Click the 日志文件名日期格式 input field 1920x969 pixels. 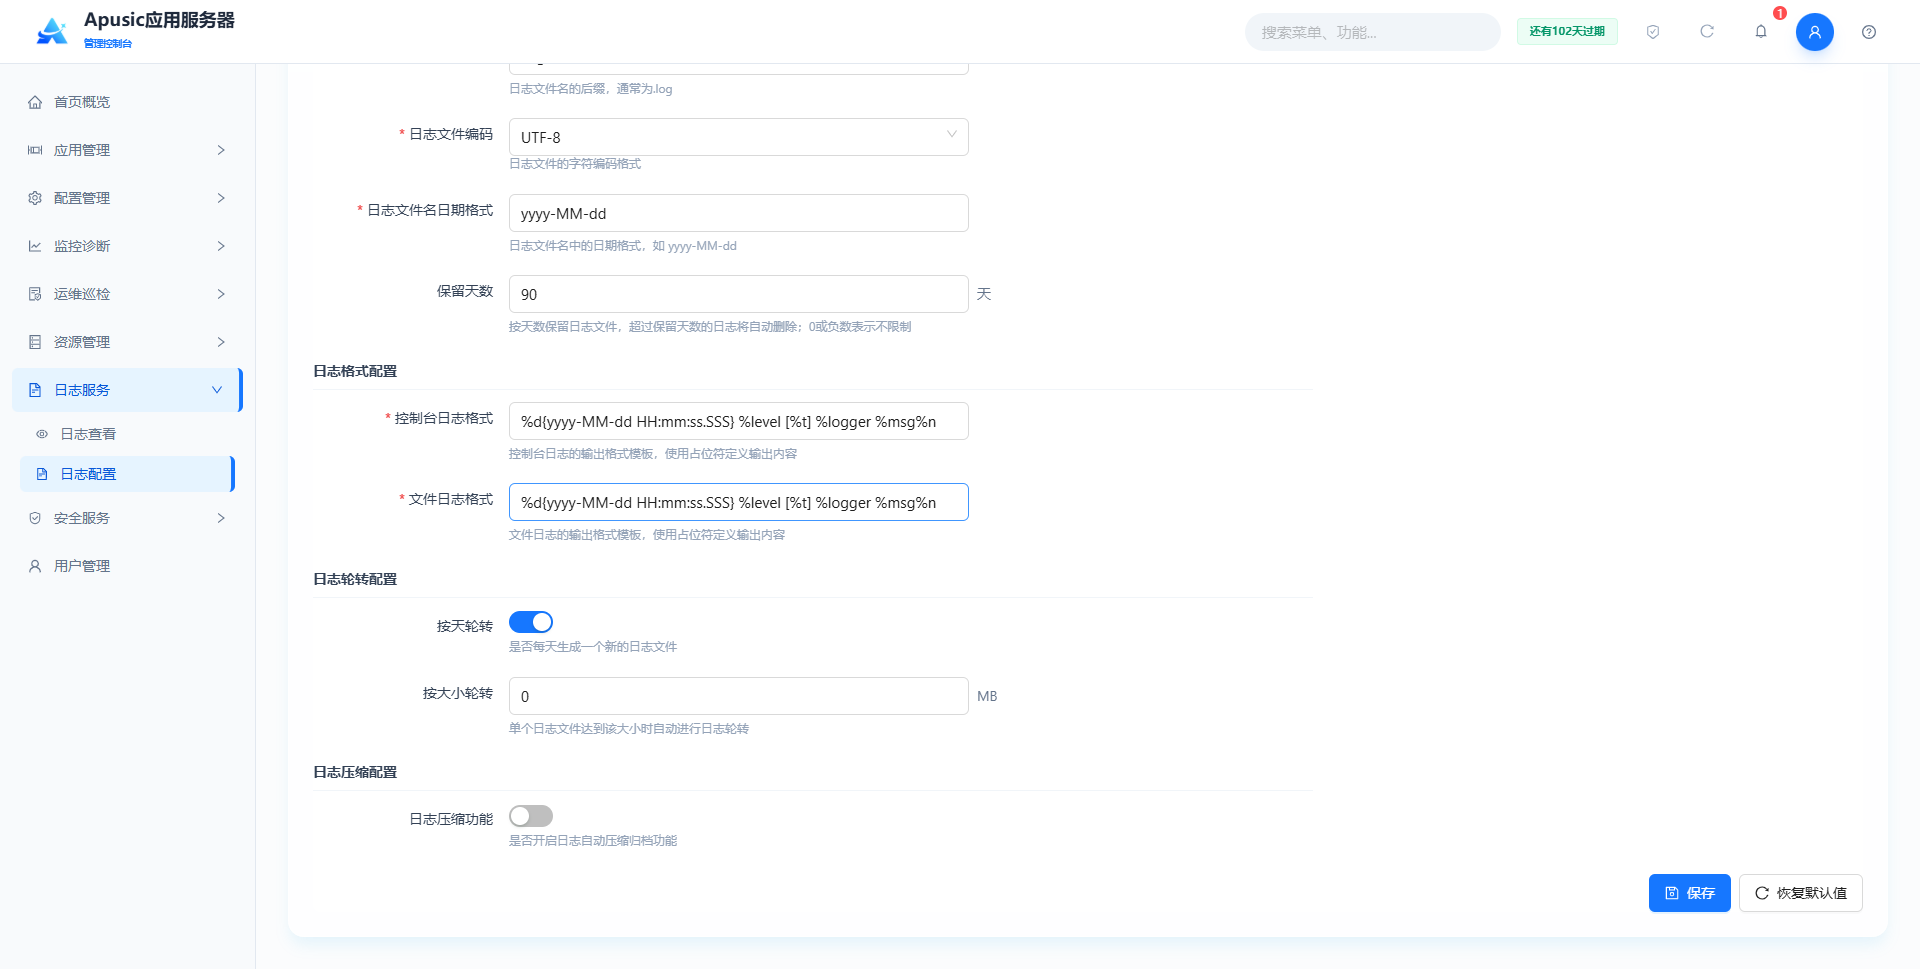739,213
